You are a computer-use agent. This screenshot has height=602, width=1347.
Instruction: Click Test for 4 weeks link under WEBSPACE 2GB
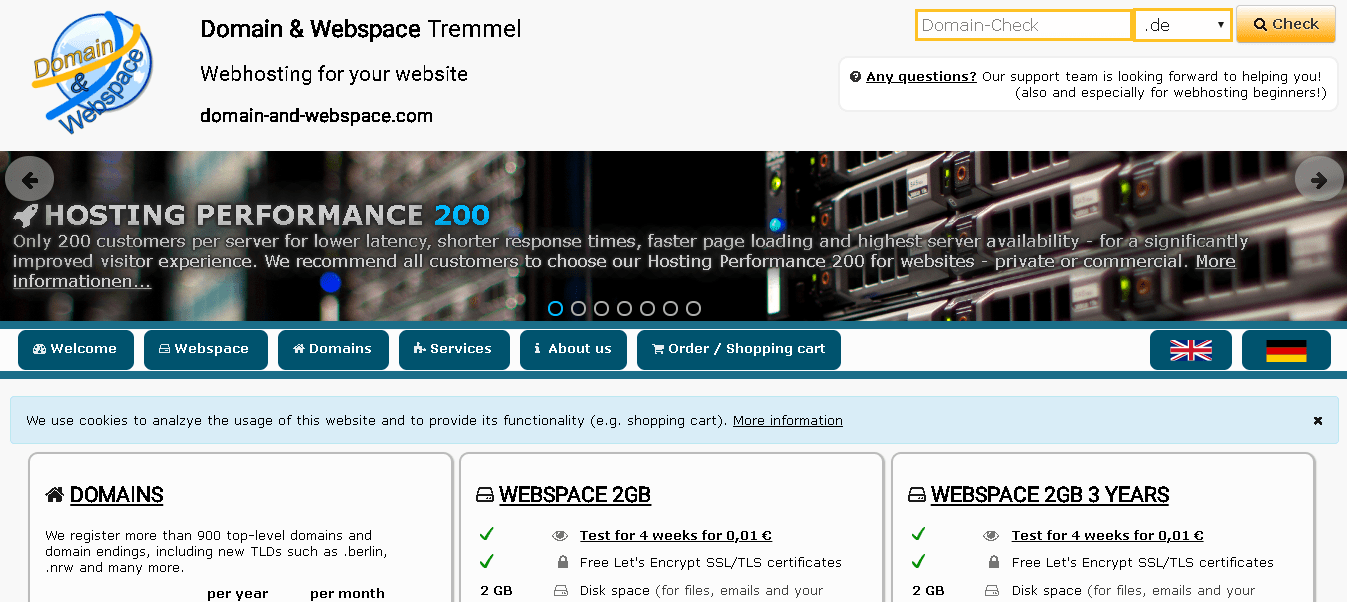[676, 536]
